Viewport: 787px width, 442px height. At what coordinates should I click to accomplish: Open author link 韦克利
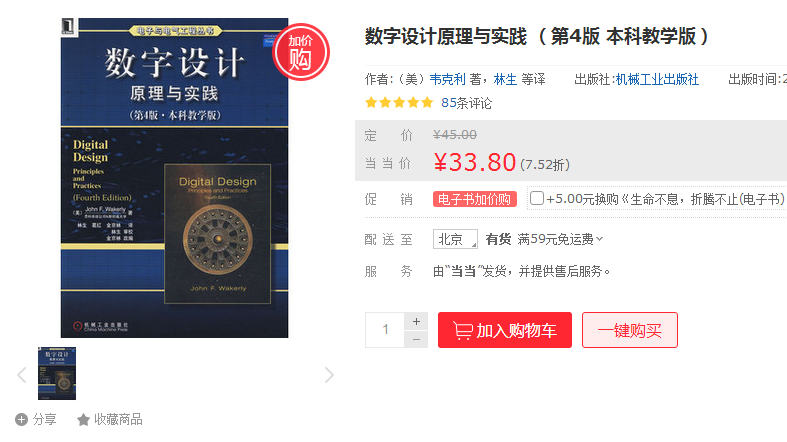[448, 79]
